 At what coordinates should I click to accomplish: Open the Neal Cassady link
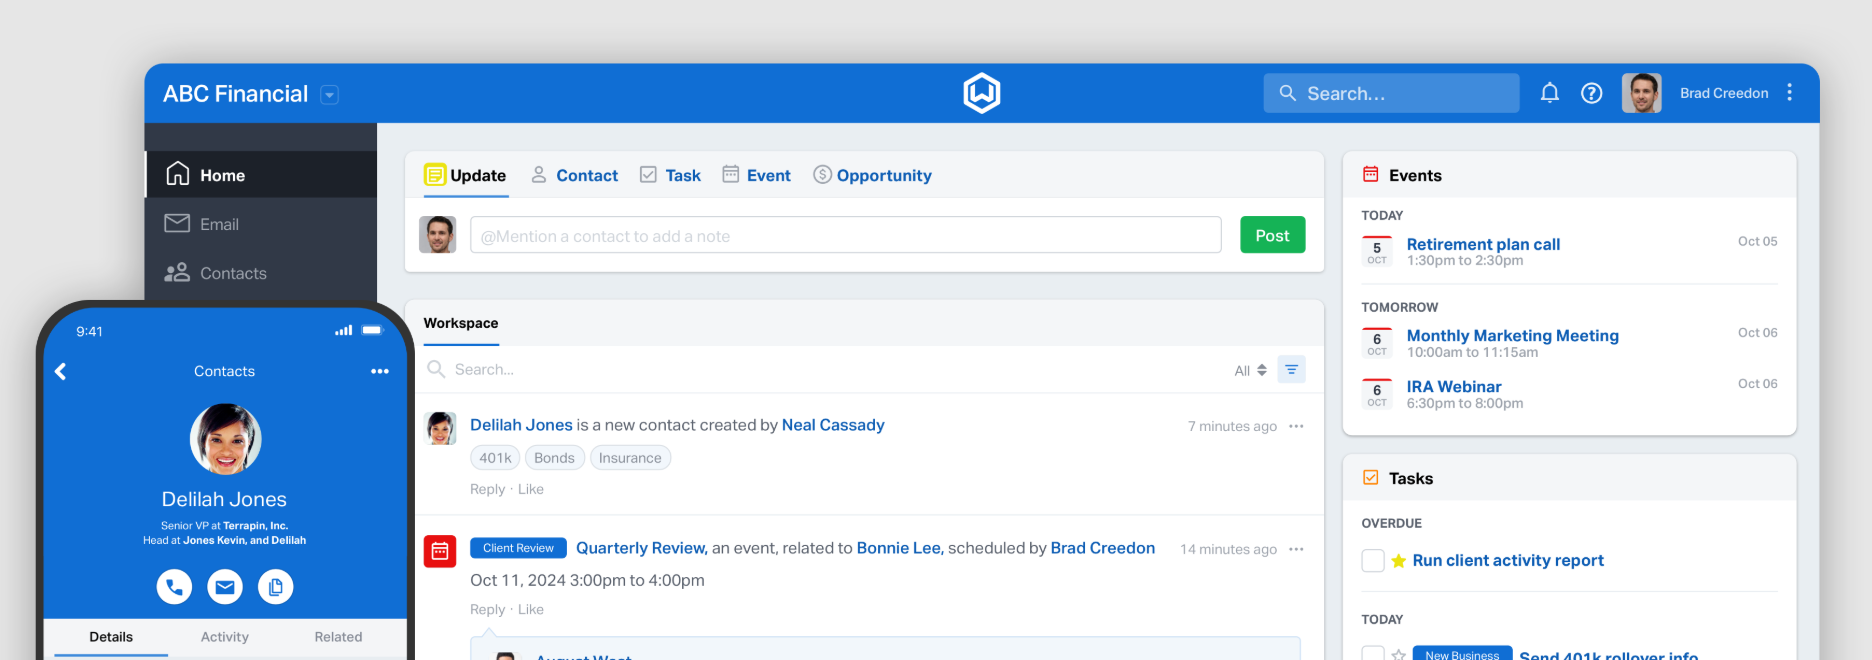pos(833,425)
